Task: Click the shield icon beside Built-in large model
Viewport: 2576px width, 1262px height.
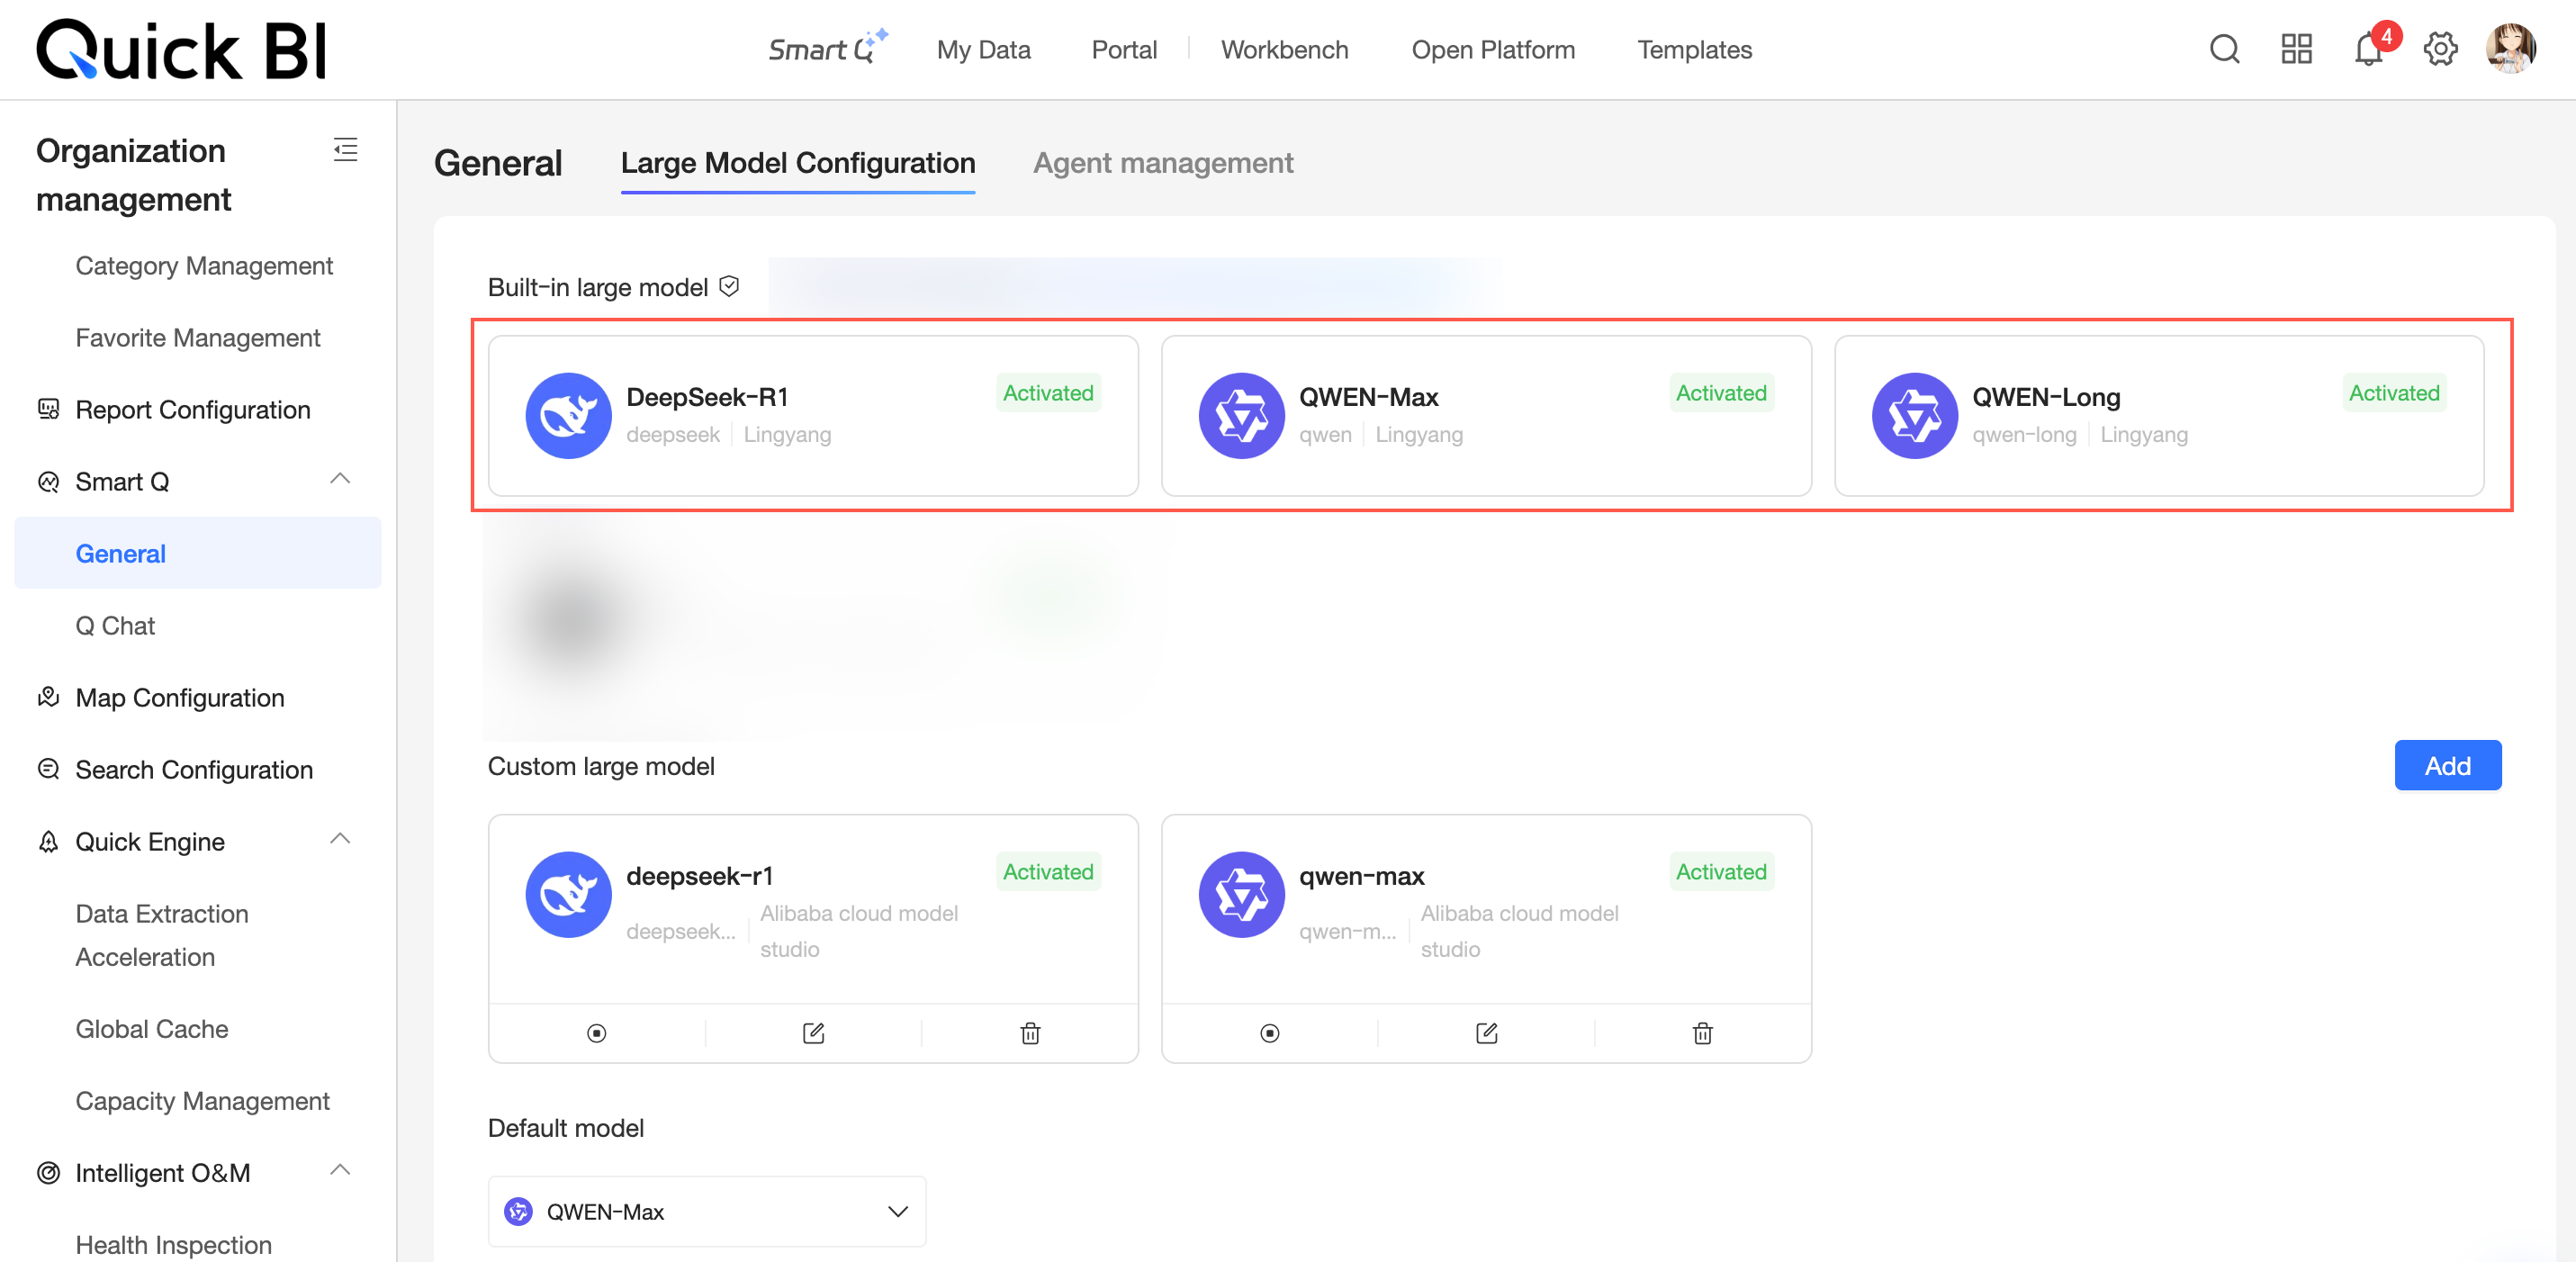Action: pos(729,287)
